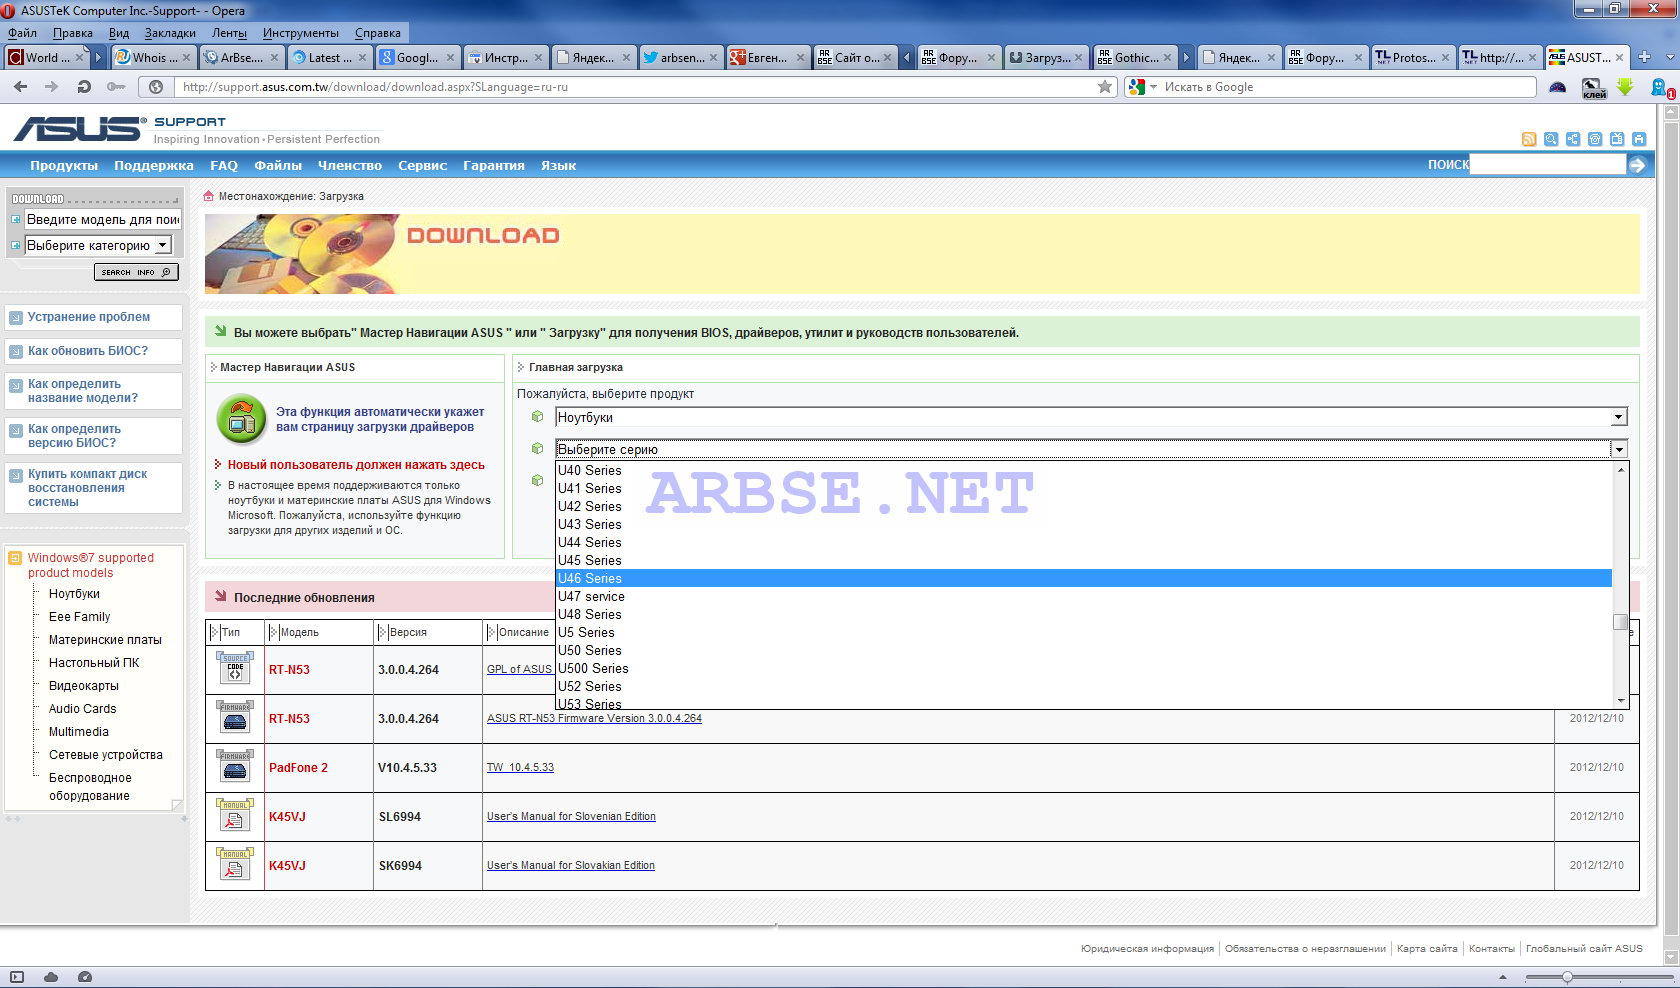The image size is (1680, 988).
Task: Open the Закладки menu
Action: (170, 33)
